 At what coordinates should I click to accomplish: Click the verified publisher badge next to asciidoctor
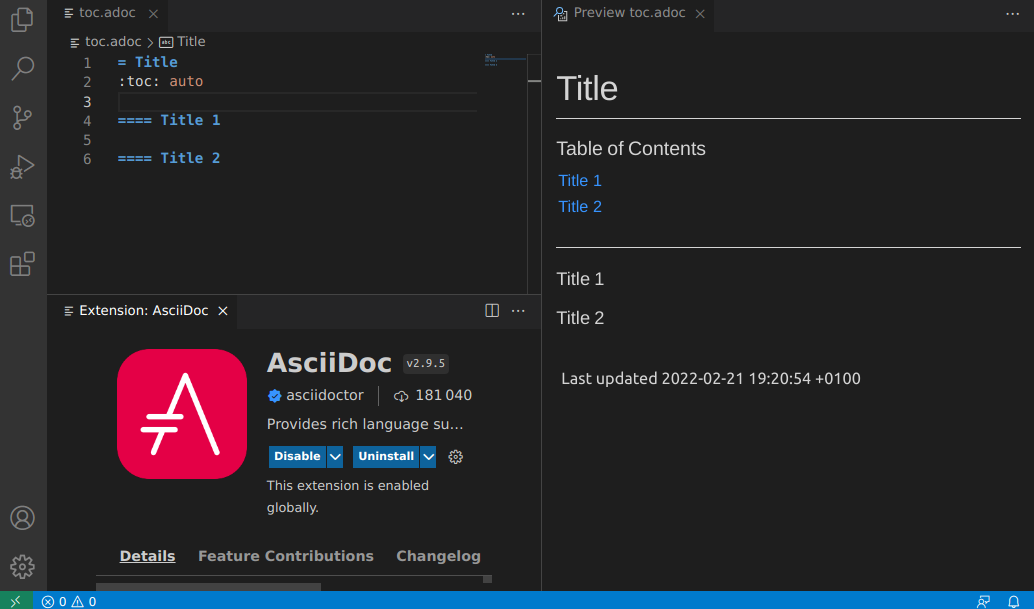(274, 395)
